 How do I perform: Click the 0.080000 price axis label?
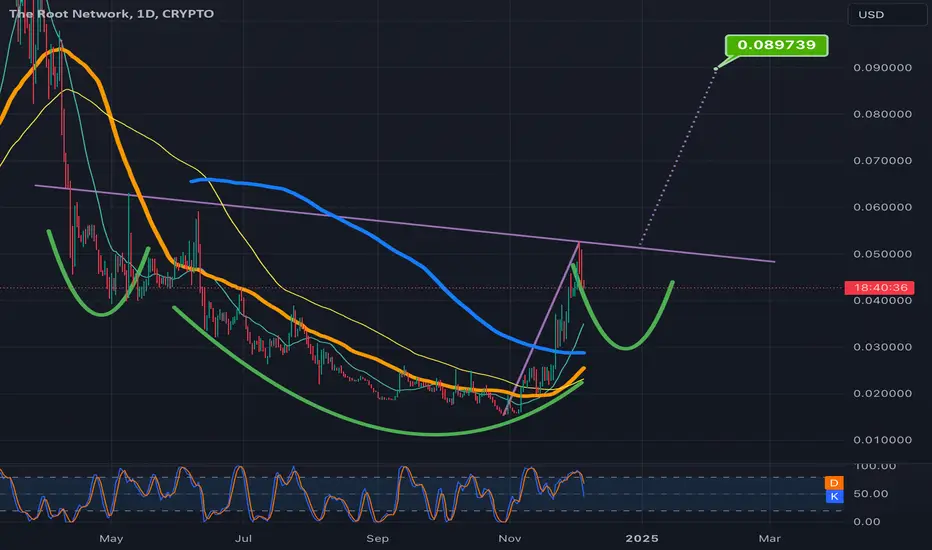[882, 114]
